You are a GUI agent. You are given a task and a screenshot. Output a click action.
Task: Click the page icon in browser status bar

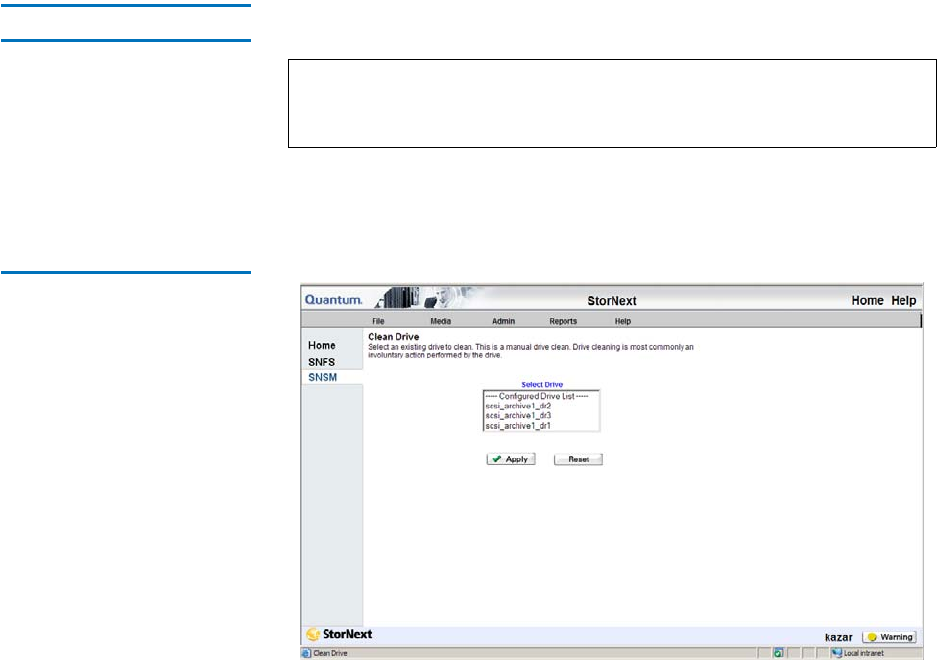[306, 653]
